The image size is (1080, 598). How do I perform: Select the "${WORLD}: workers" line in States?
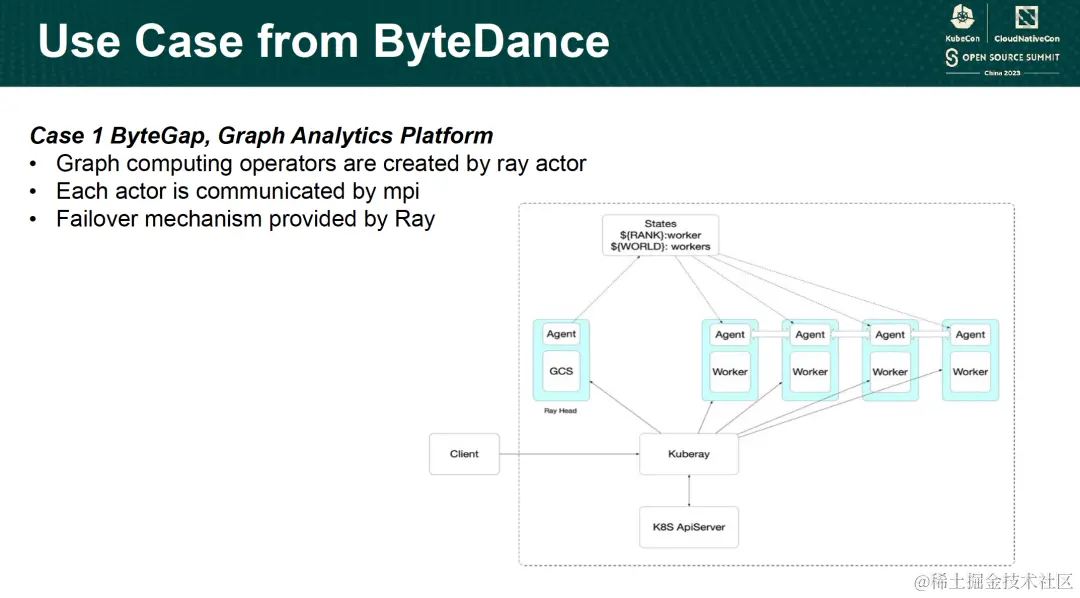(661, 246)
